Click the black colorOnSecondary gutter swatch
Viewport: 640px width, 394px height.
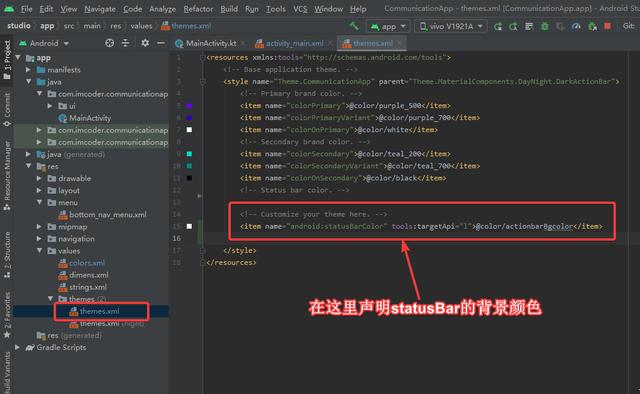(x=189, y=178)
